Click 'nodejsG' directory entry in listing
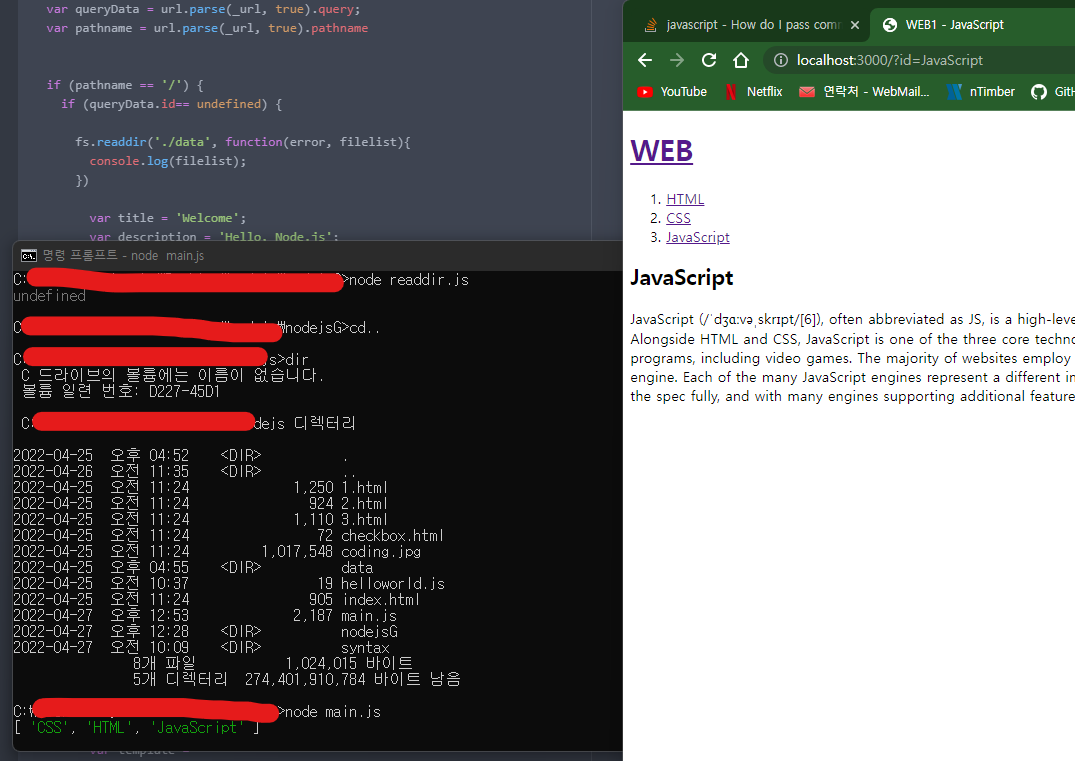 click(369, 632)
